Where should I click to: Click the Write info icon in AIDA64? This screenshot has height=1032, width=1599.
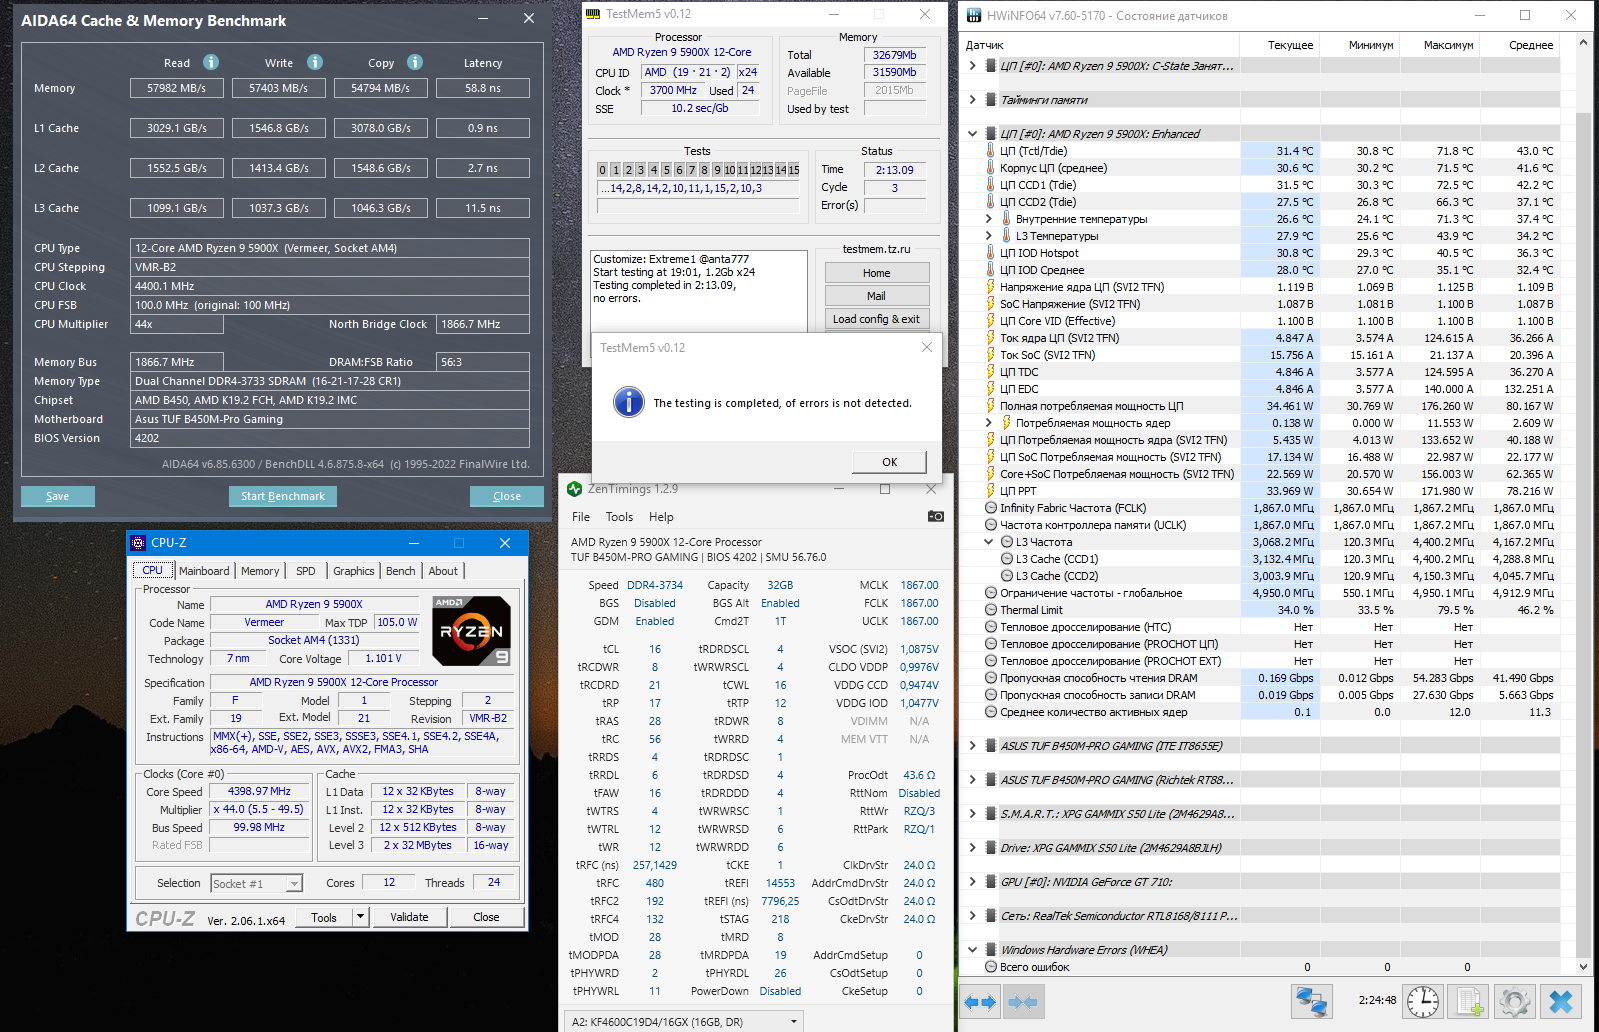point(315,62)
